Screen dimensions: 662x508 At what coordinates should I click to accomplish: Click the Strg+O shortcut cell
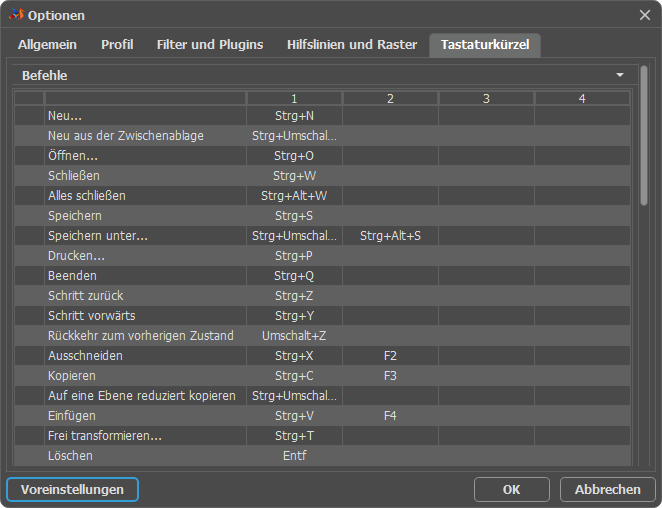pos(294,156)
